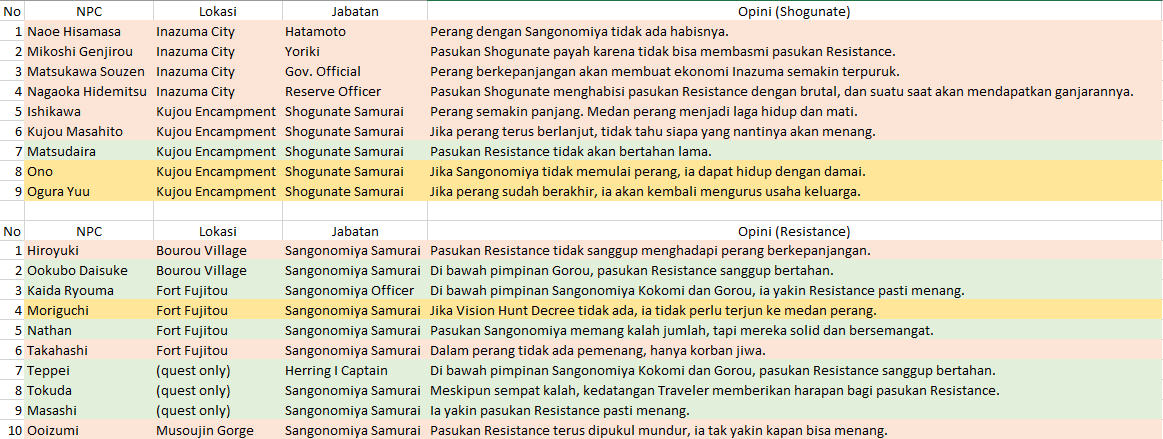Select the Ooizumi name cell
1163x439 pixels.
click(x=88, y=431)
